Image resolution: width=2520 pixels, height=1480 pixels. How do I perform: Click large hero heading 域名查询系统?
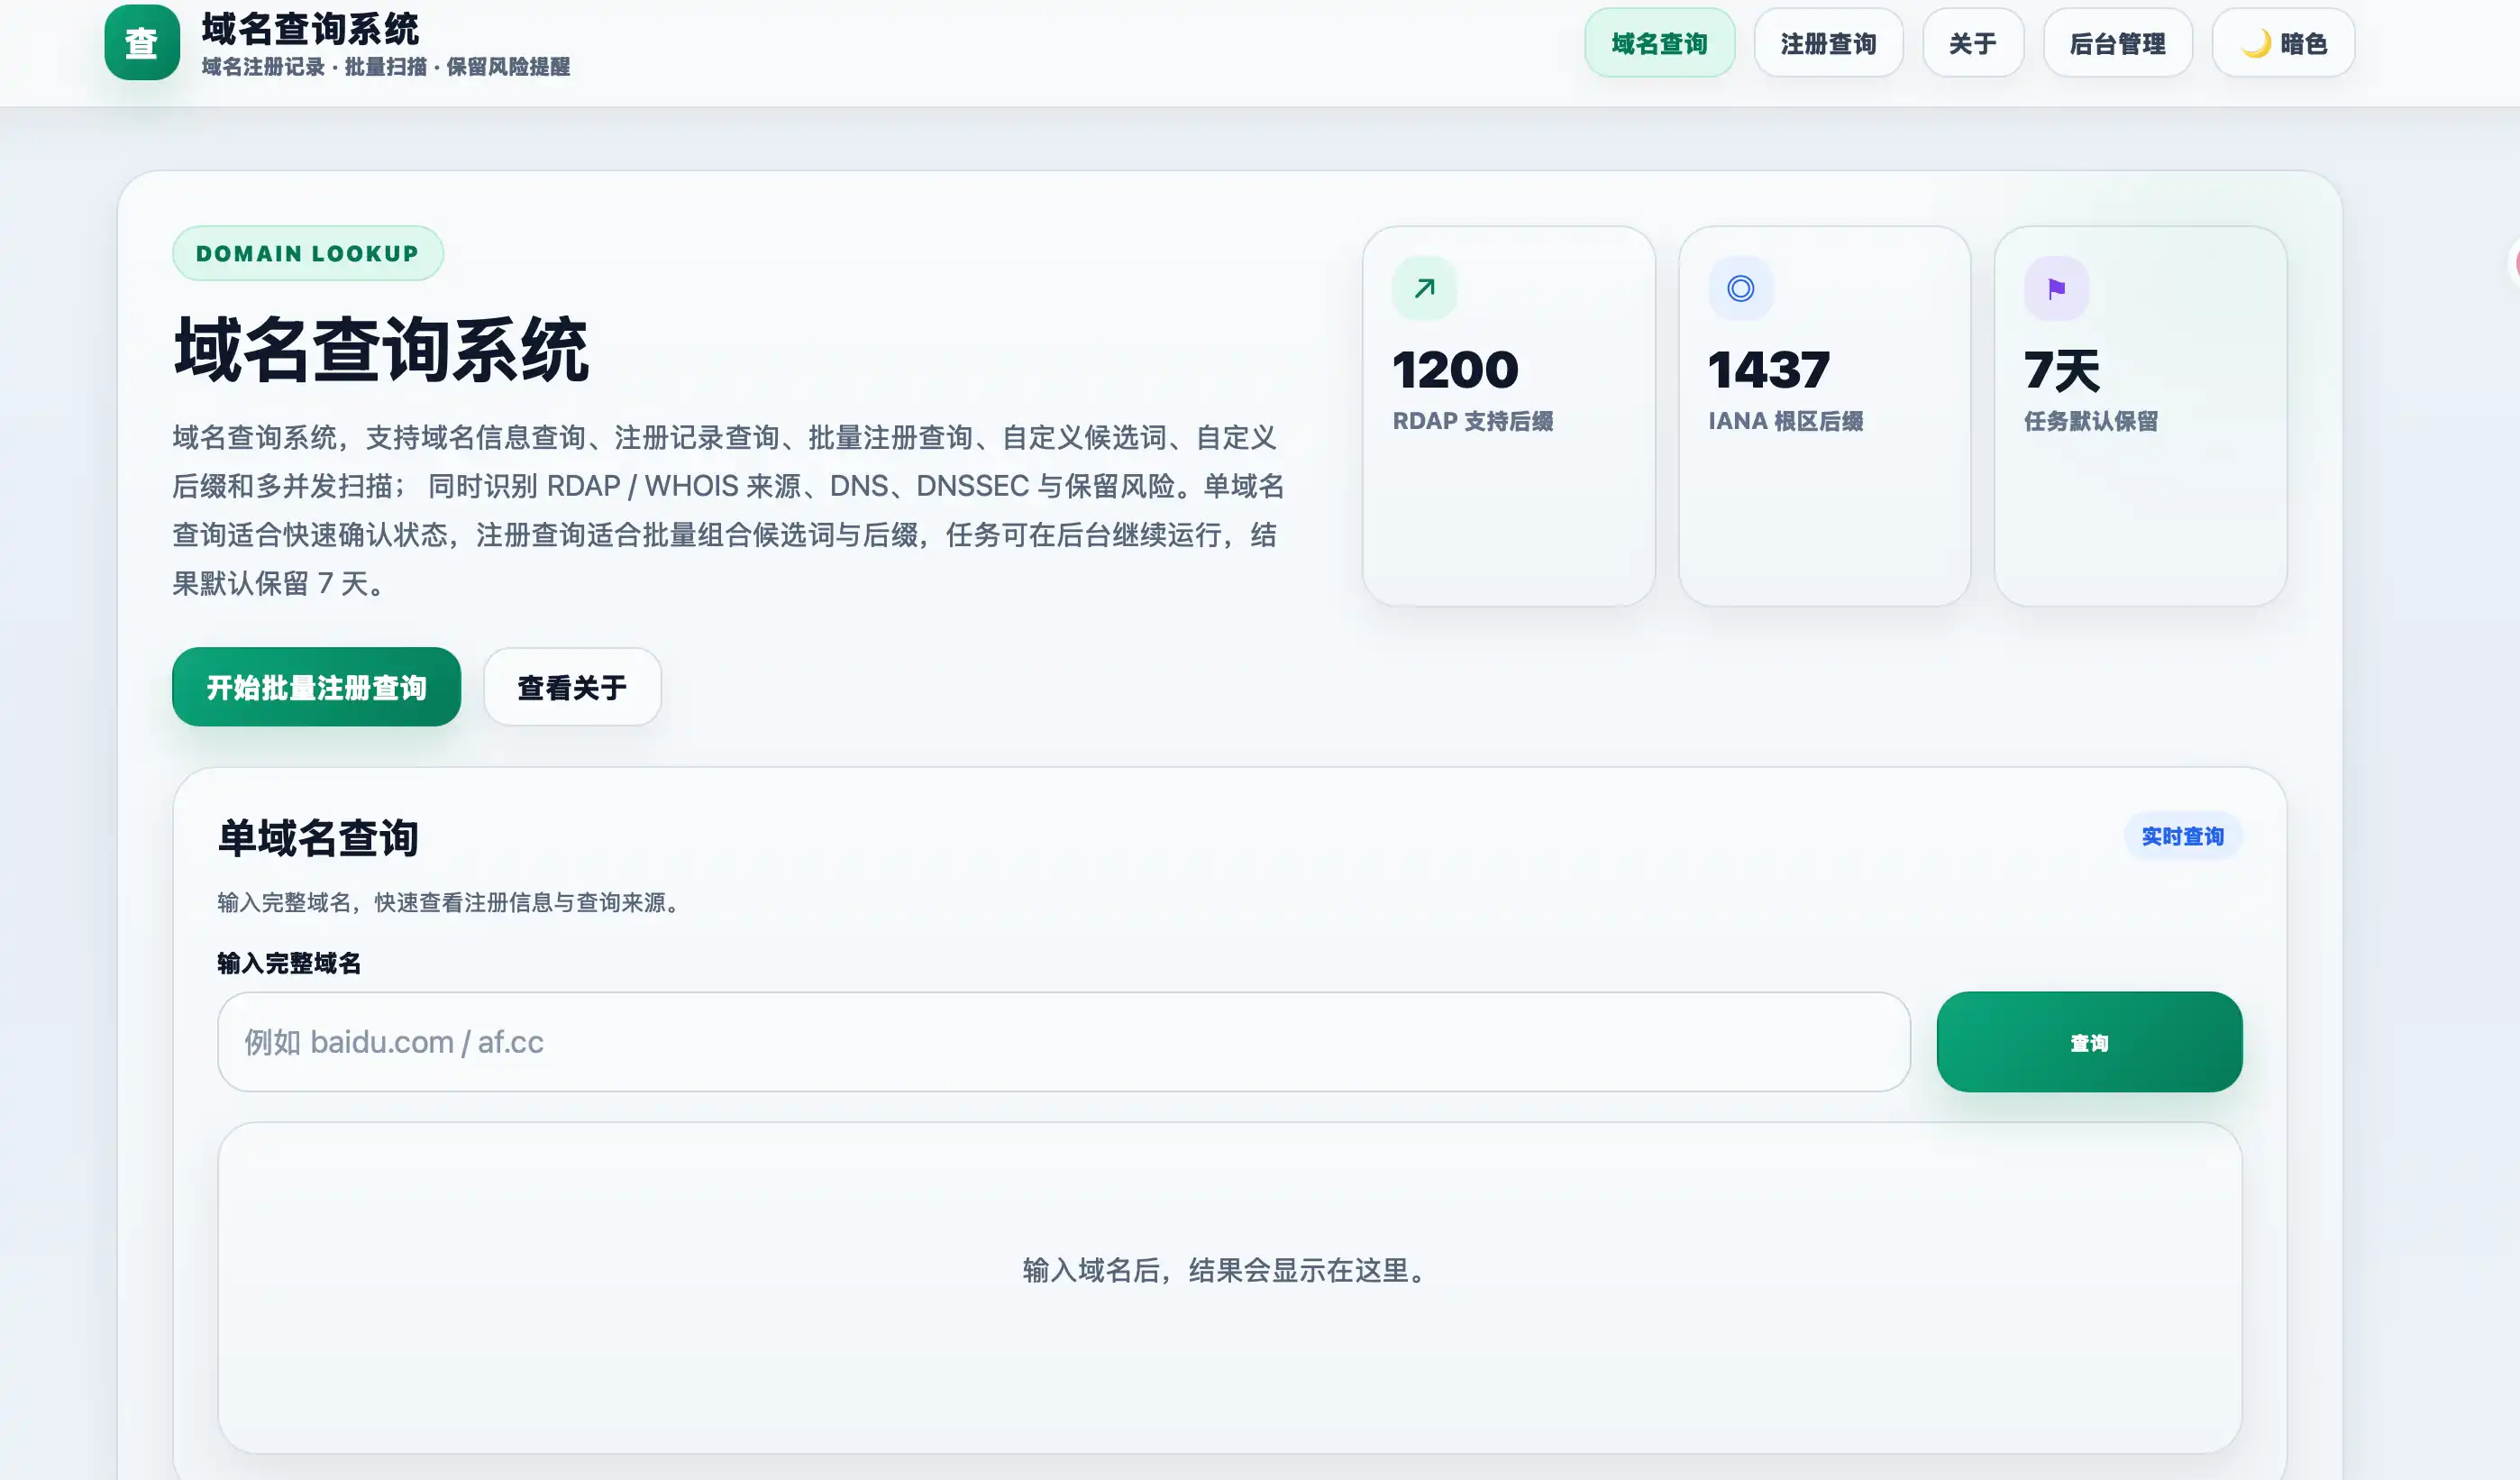tap(381, 350)
